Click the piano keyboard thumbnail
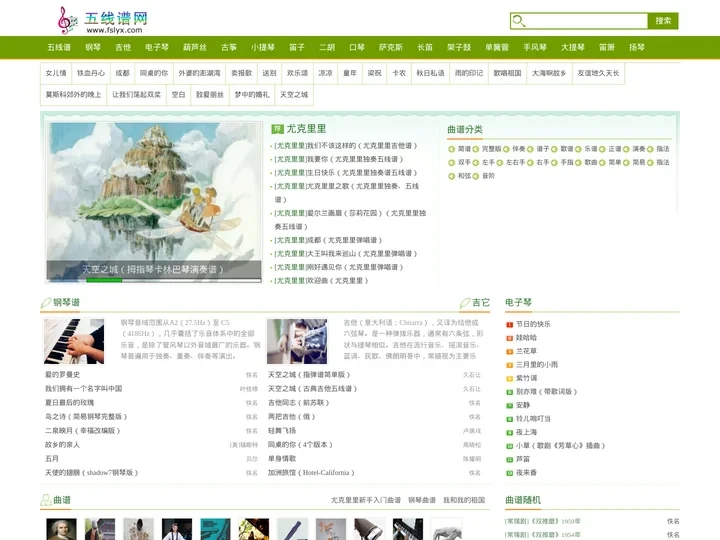The height and width of the screenshot is (540, 720). (74, 341)
